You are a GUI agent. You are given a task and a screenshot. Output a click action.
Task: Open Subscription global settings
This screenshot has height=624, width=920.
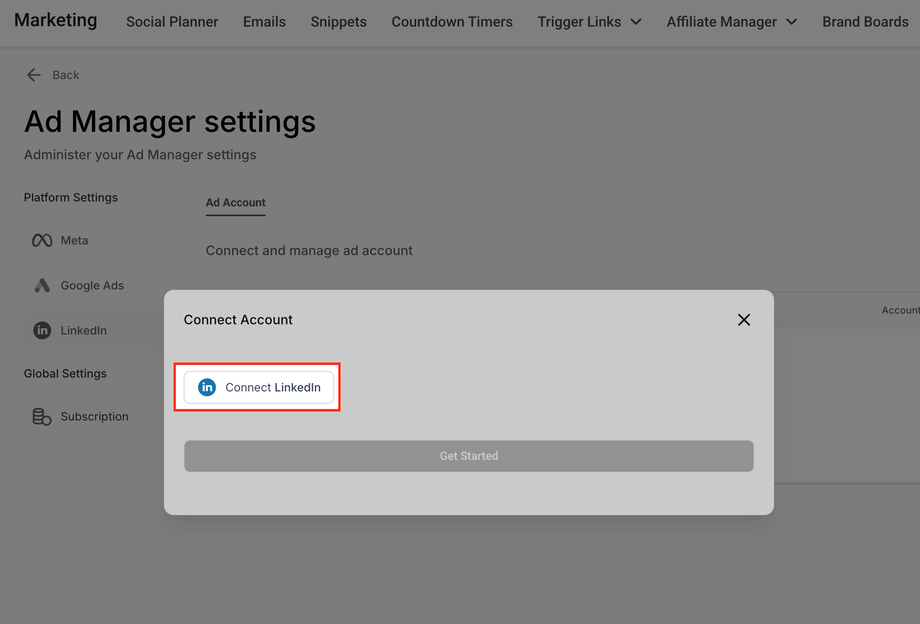click(94, 417)
